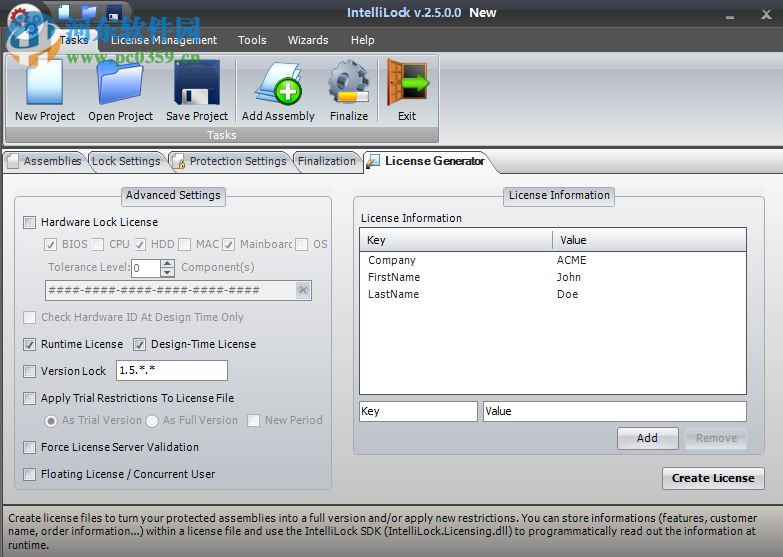Select the As Full Version radio button
Viewport: 783px width, 557px height.
pos(152,421)
